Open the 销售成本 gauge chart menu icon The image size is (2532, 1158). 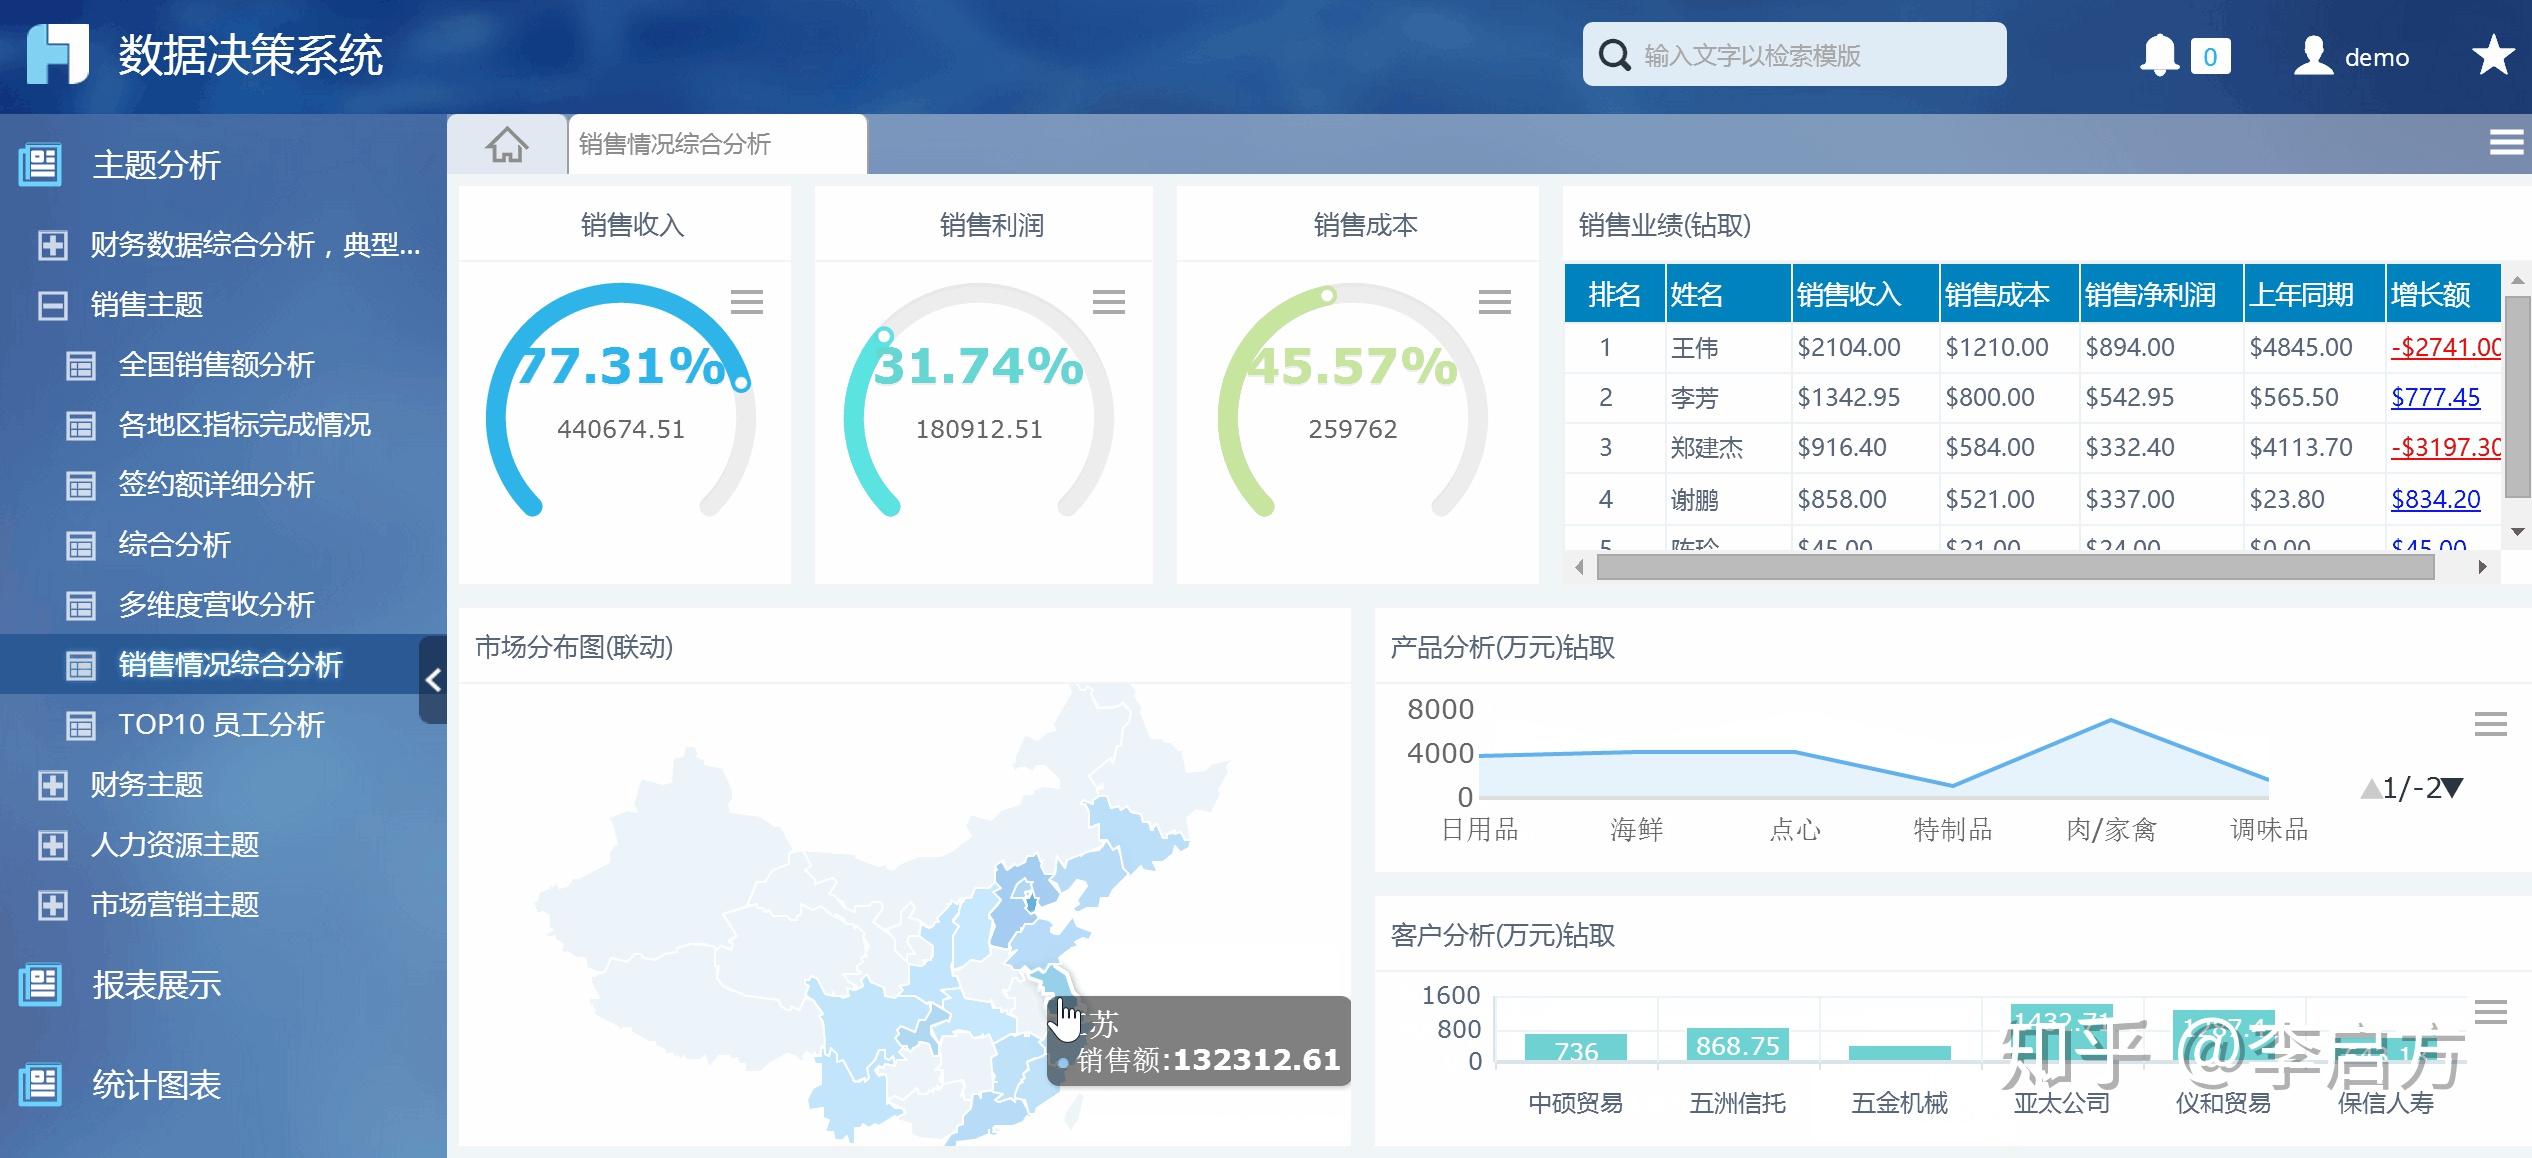(x=1495, y=301)
